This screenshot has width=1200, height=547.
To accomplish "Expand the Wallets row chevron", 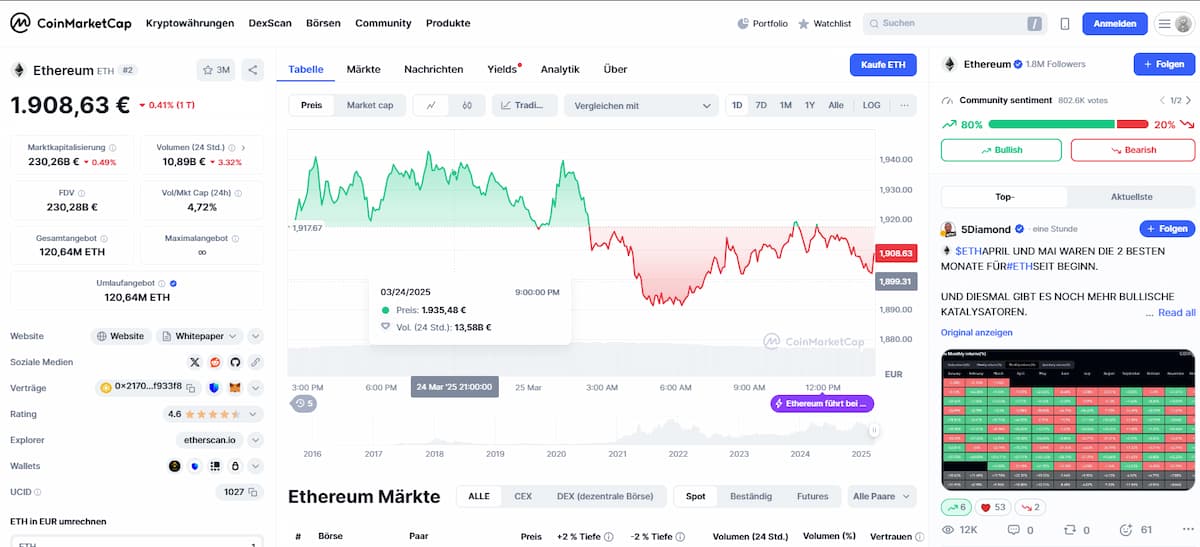I will 255,466.
